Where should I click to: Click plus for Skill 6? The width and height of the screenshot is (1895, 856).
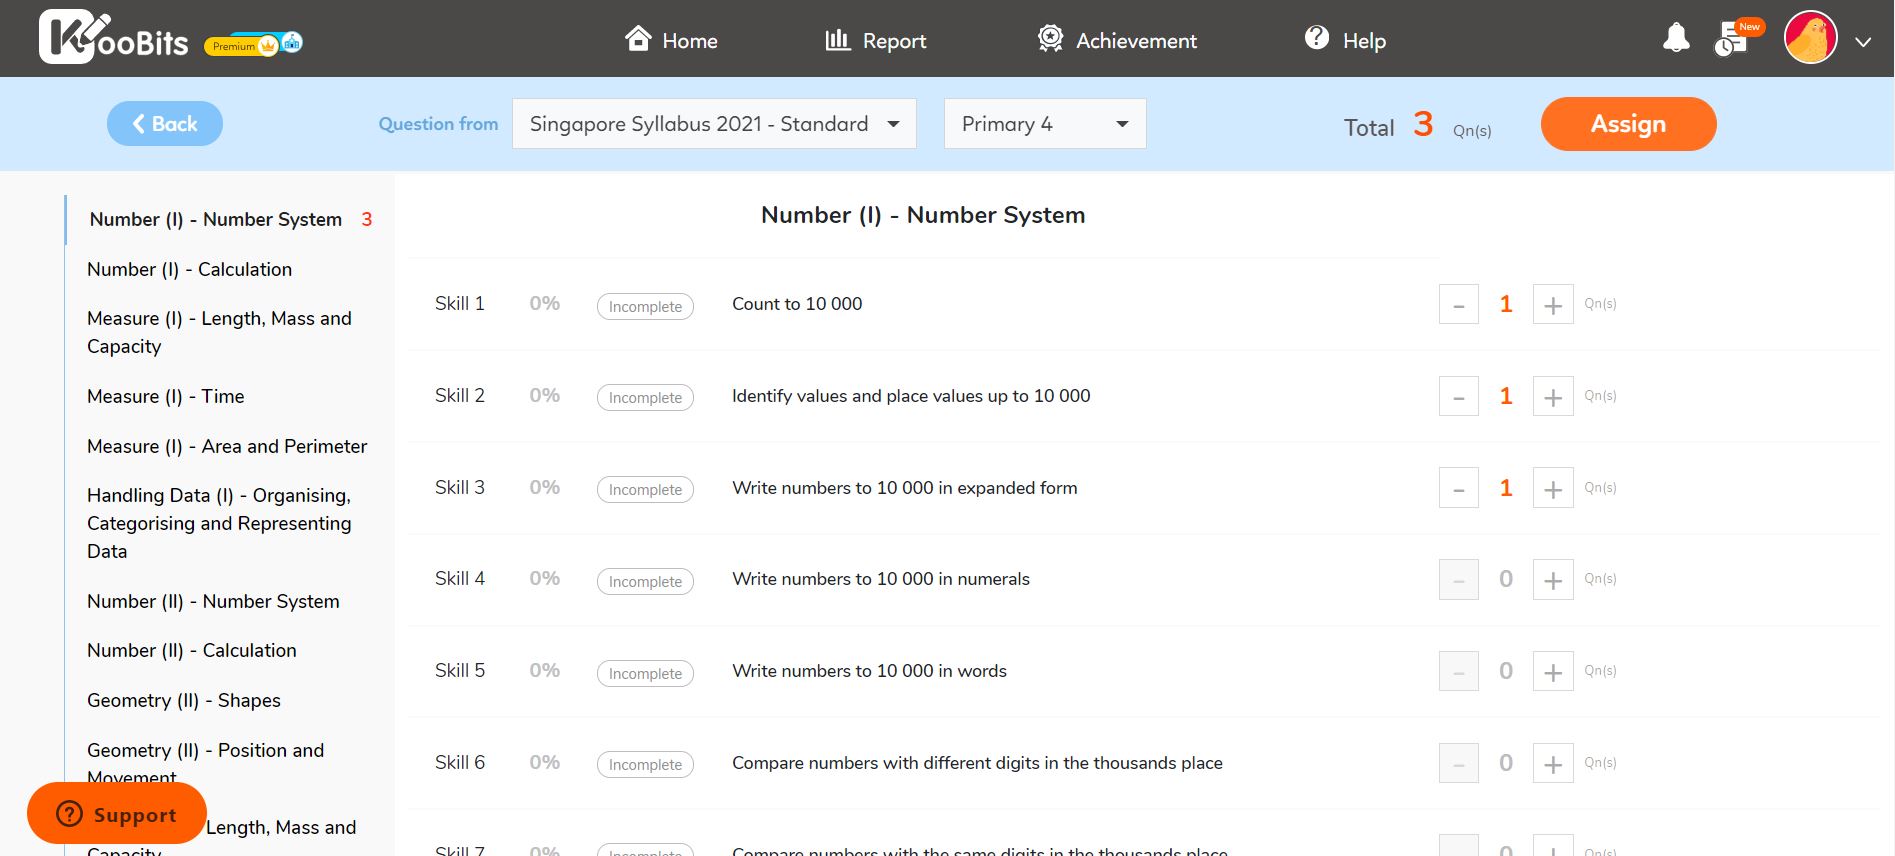[x=1552, y=764]
